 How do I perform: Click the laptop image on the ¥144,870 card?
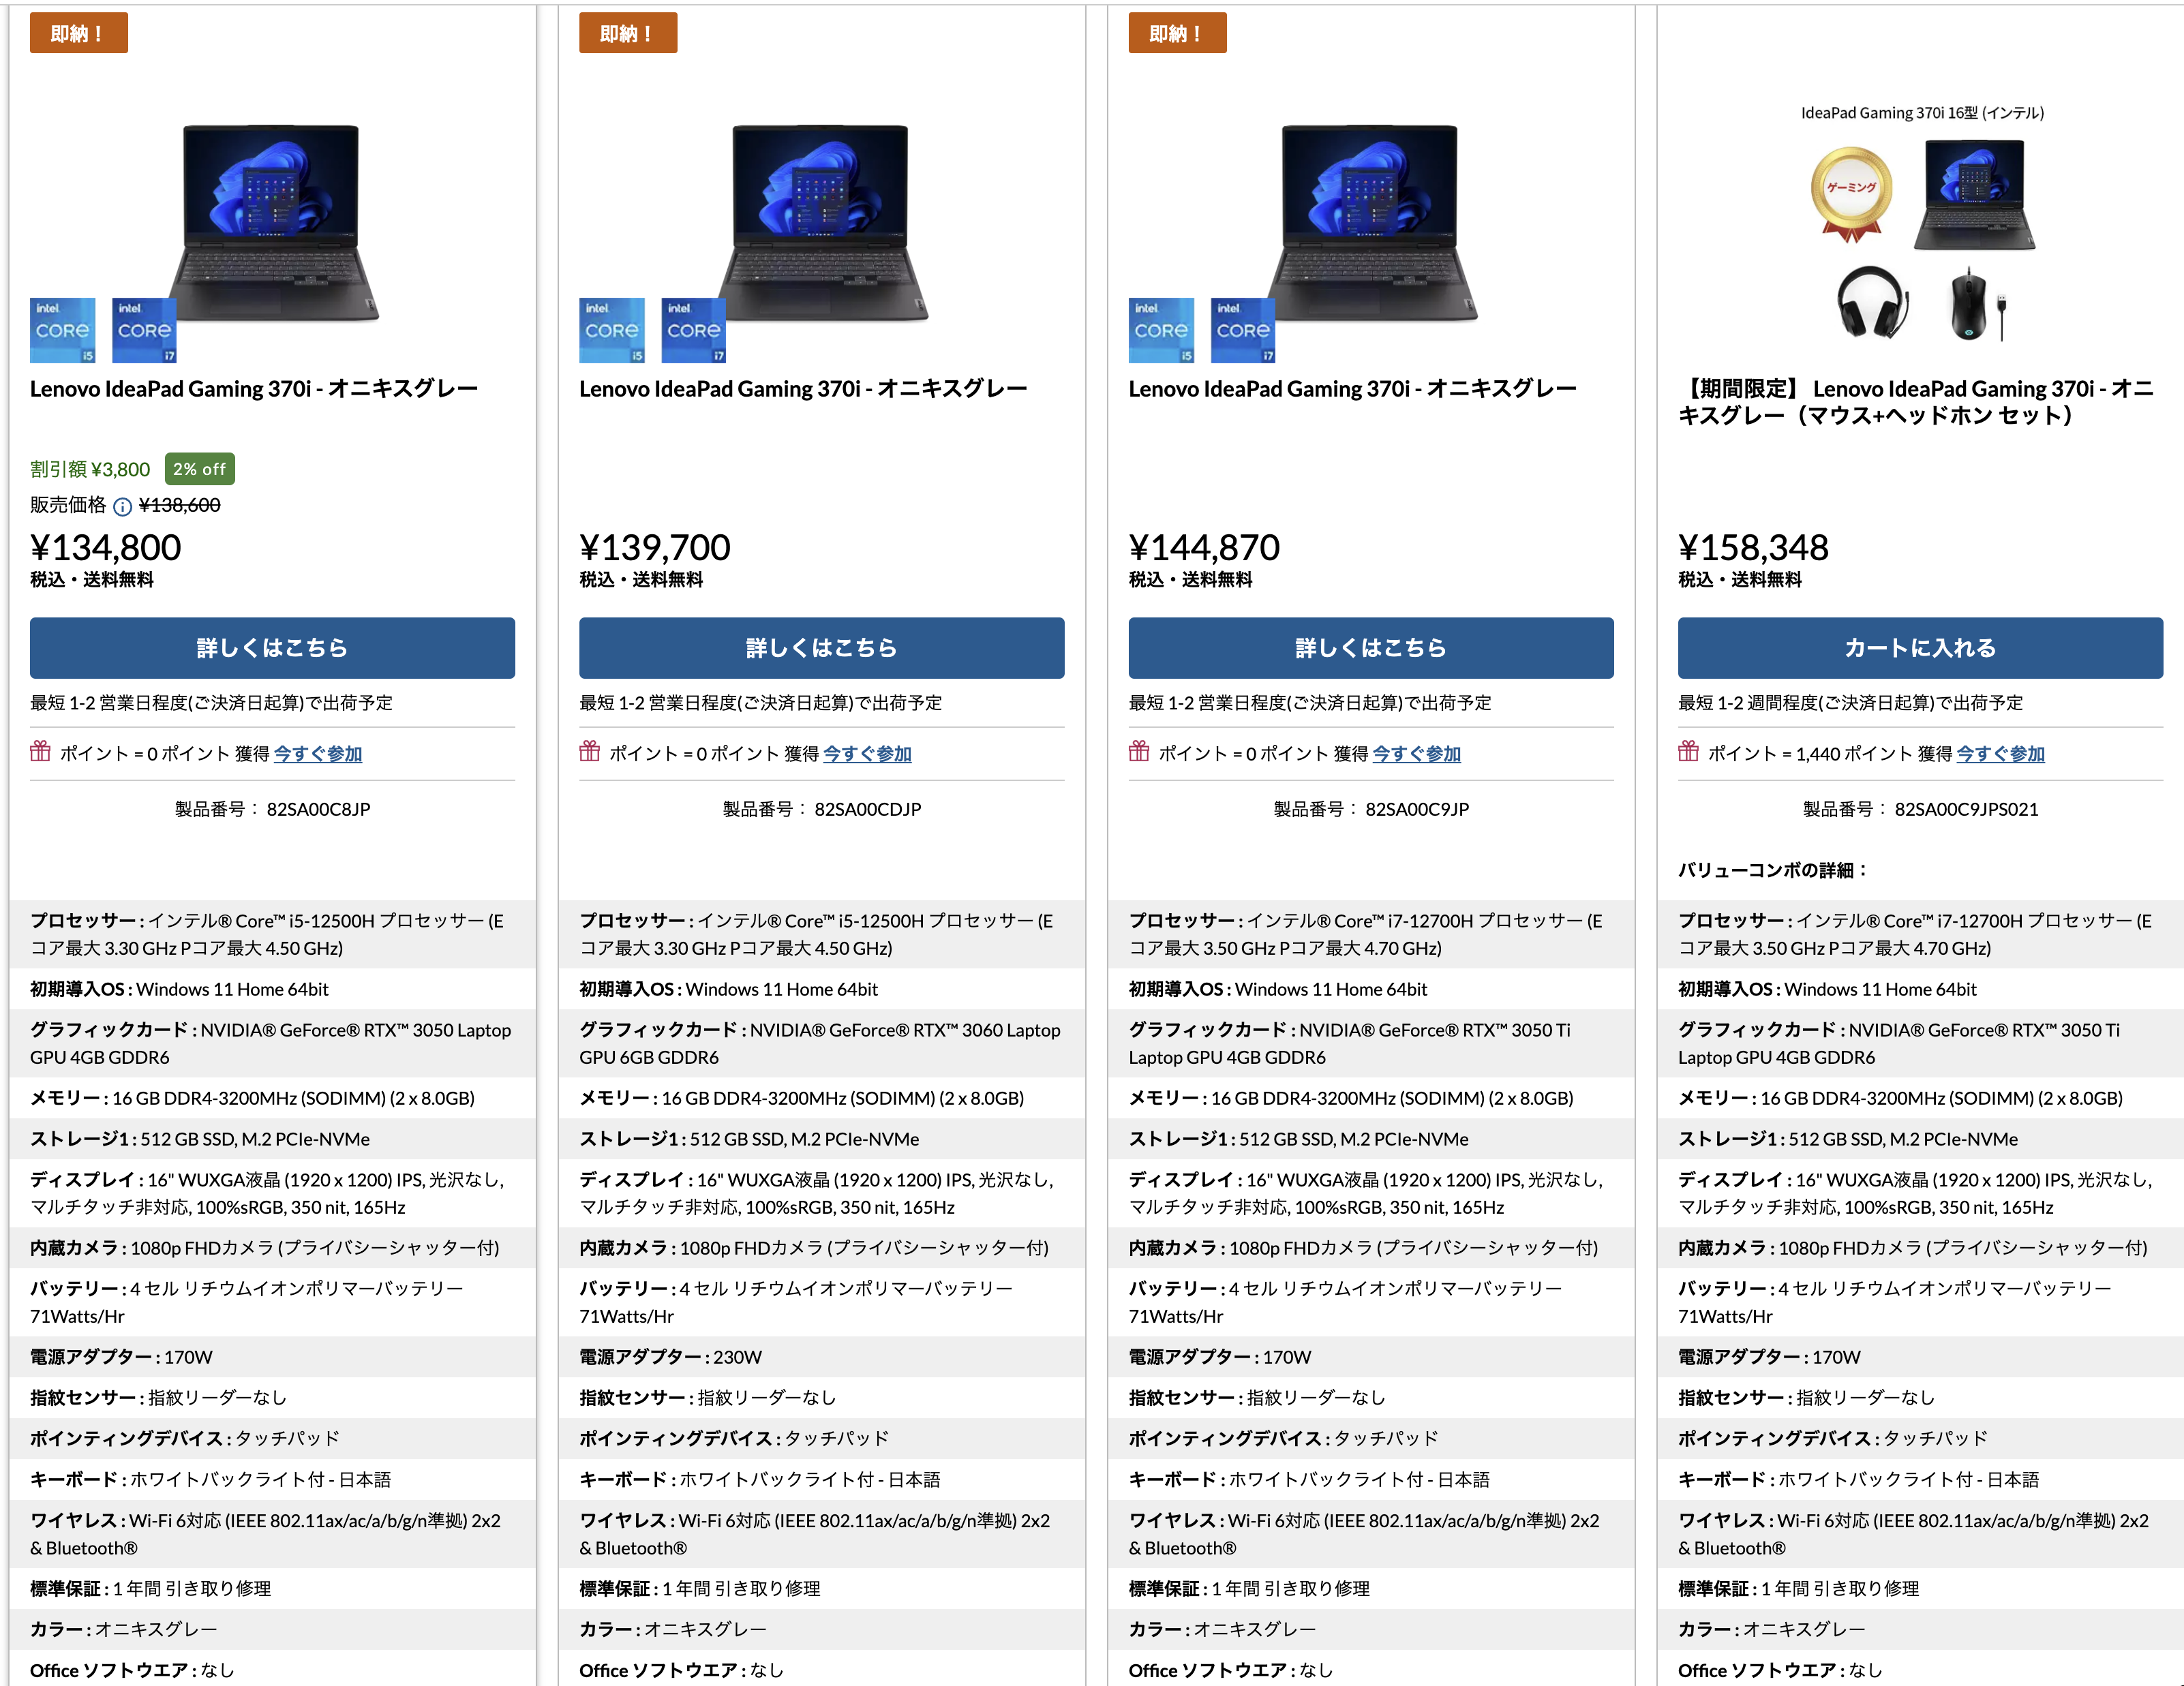pyautogui.click(x=1371, y=222)
